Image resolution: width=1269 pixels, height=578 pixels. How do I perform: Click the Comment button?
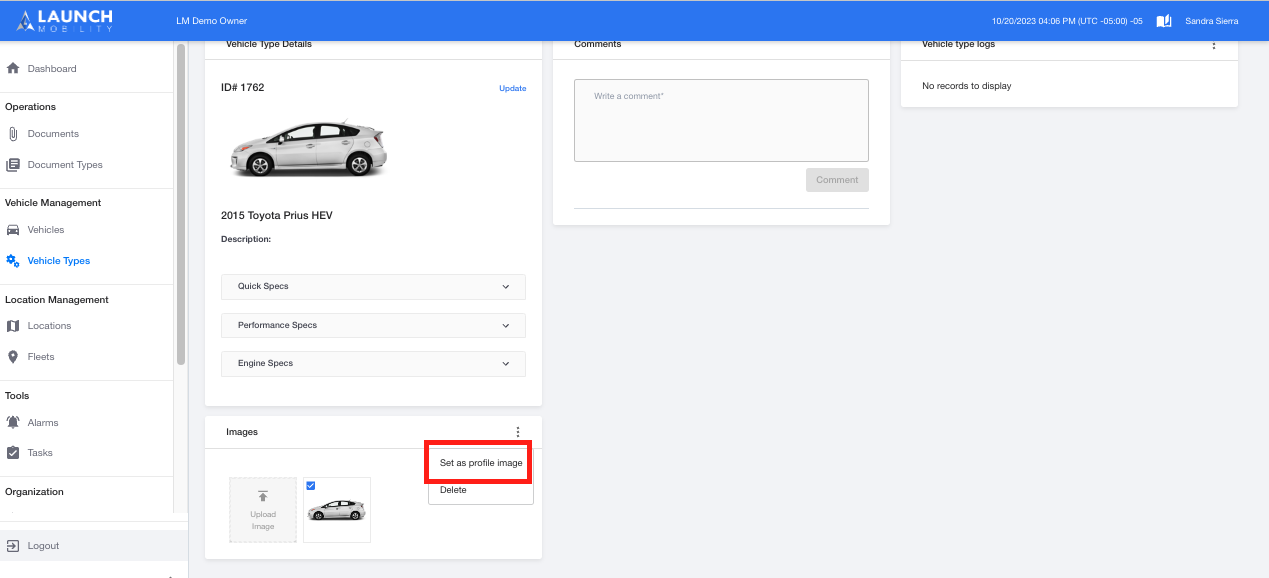coord(837,180)
